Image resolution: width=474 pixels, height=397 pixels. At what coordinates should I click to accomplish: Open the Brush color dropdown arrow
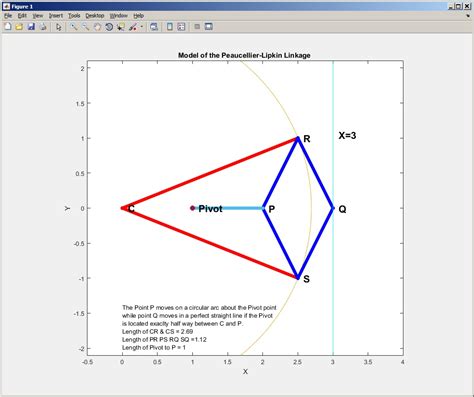141,27
